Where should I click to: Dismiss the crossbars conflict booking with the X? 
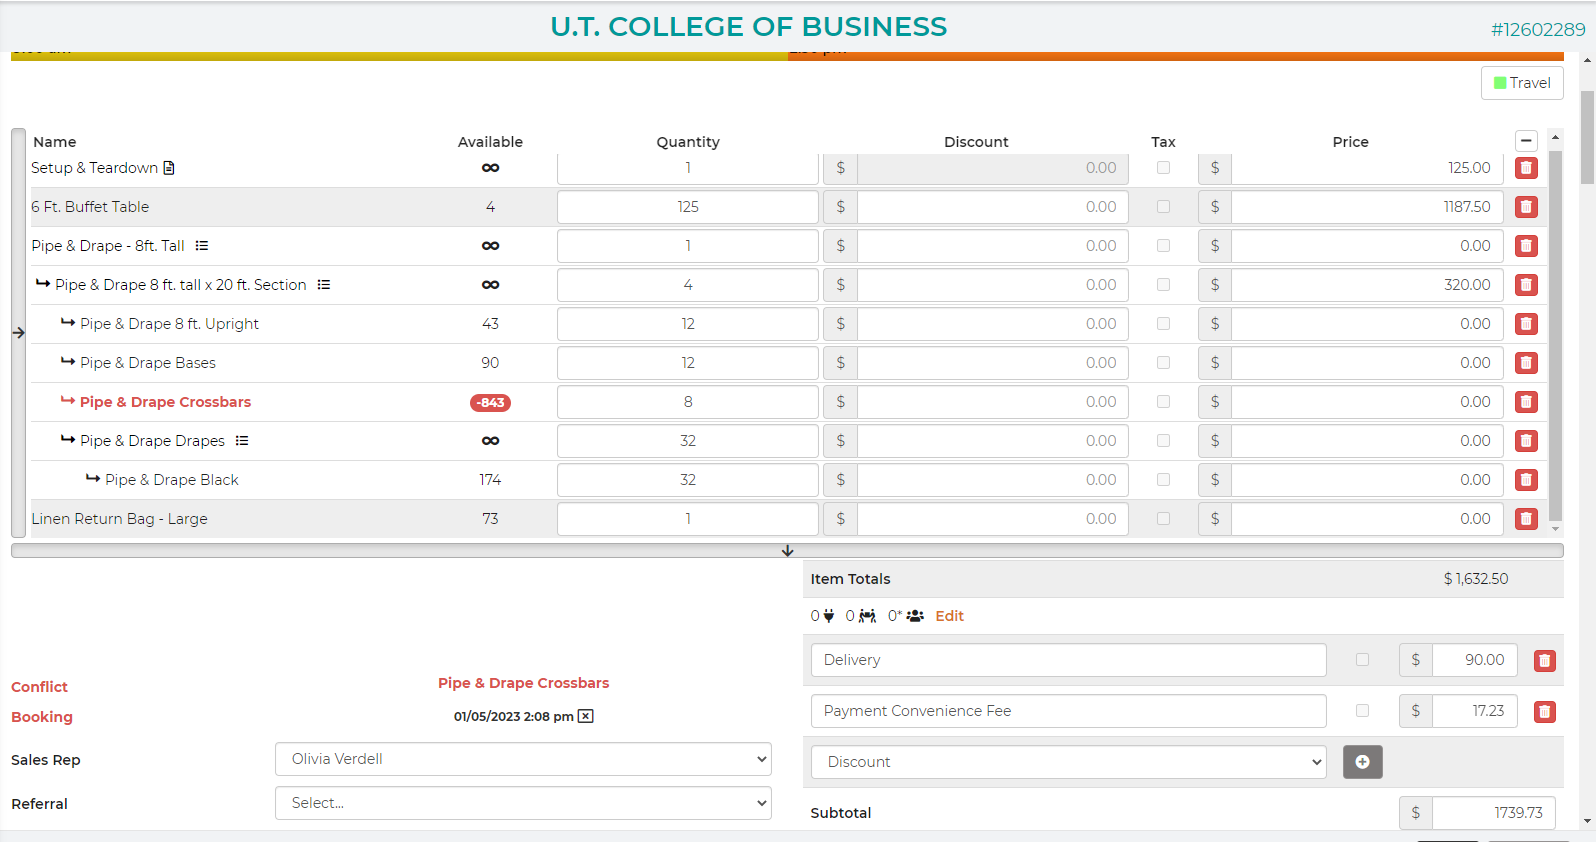click(x=586, y=716)
